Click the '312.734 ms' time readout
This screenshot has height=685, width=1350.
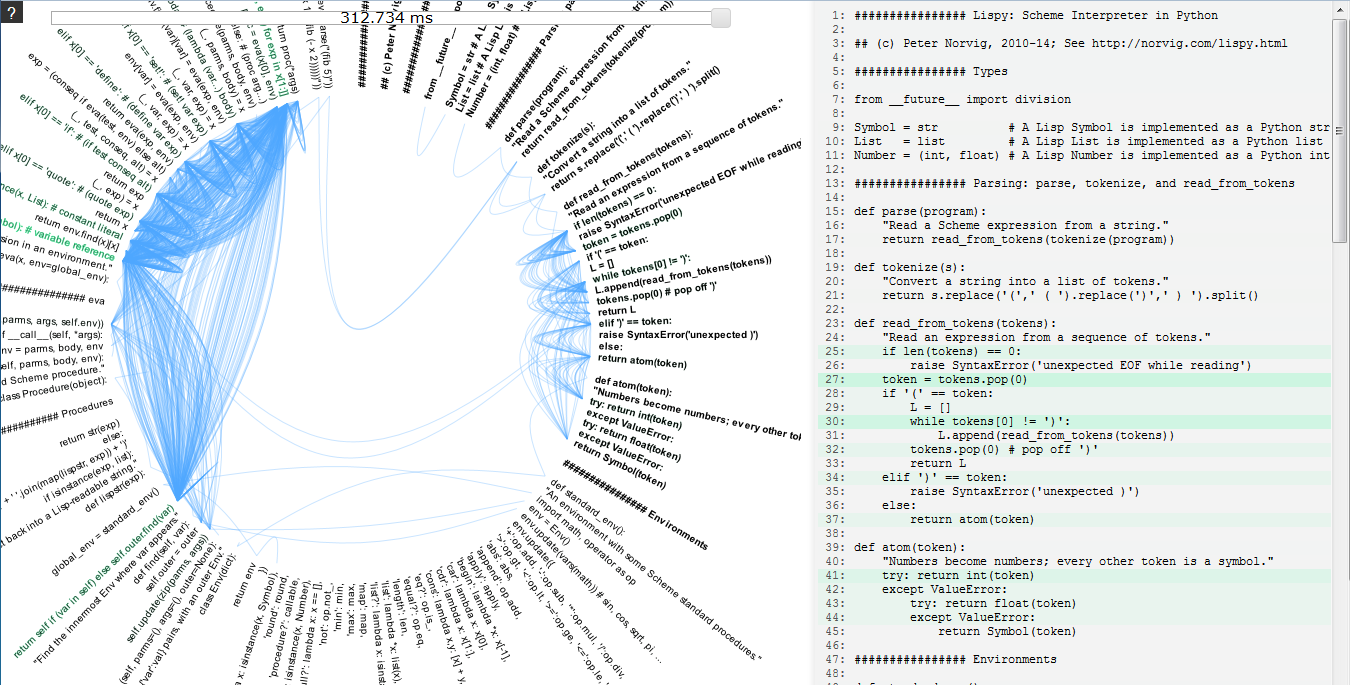(x=387, y=17)
